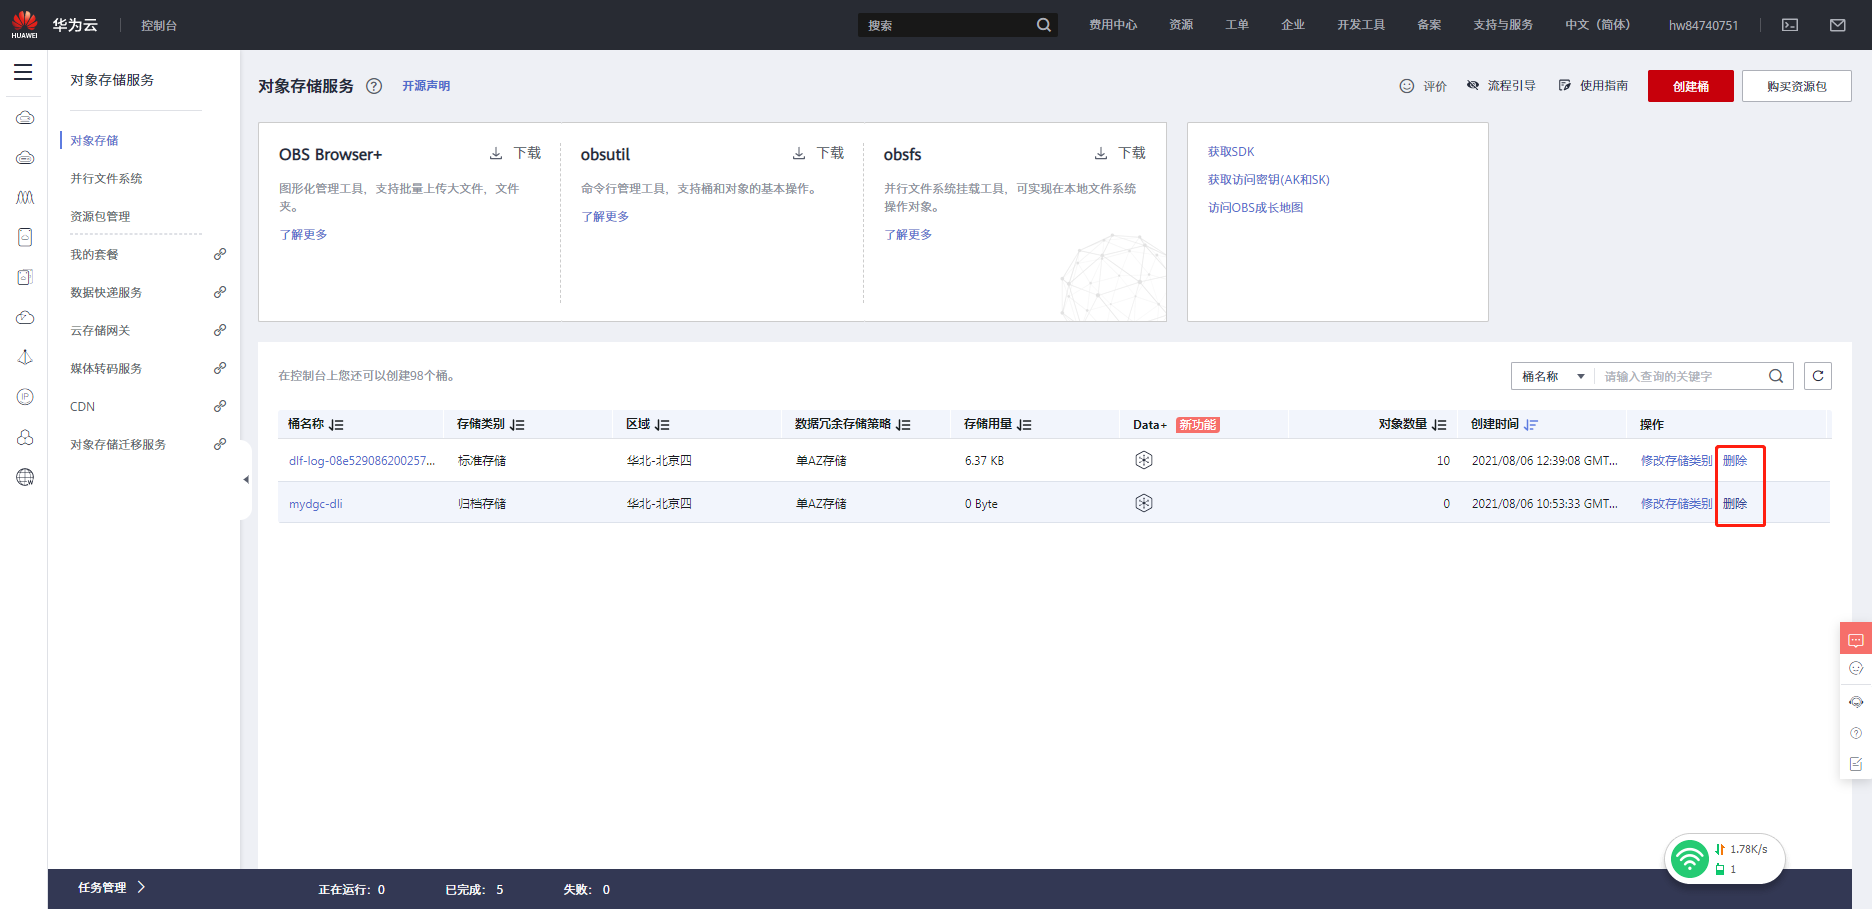Open the 获取访问密钥(AK和SK) link
Image resolution: width=1872 pixels, height=909 pixels.
[1269, 180]
